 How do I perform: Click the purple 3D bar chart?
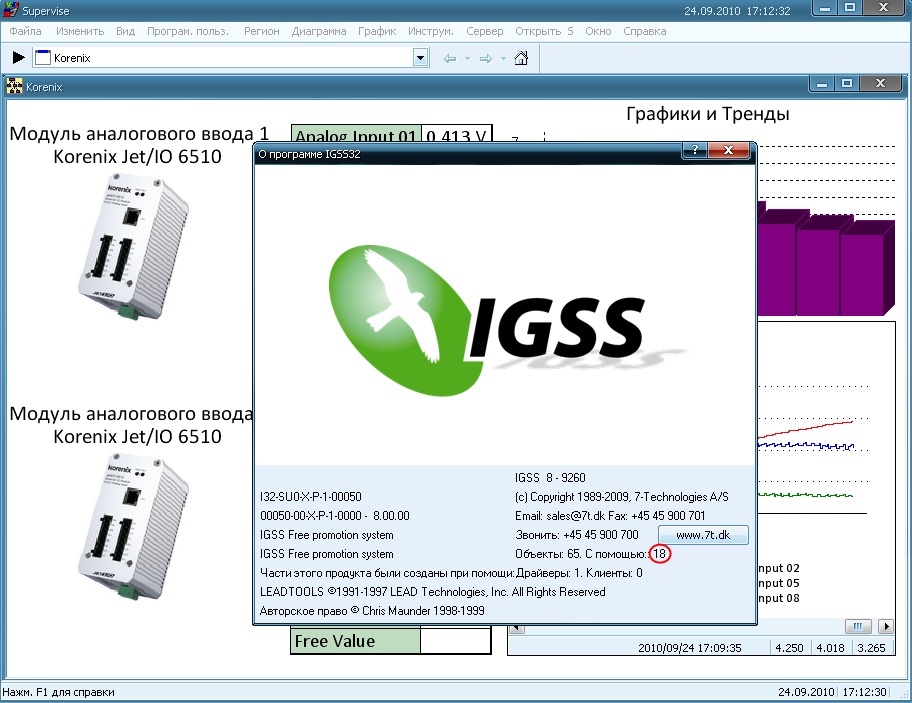pyautogui.click(x=826, y=259)
